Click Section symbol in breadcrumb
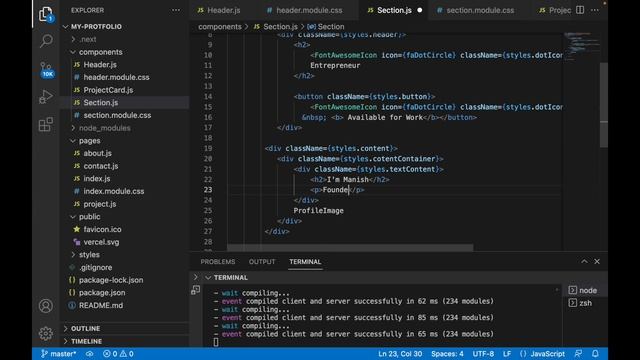Viewport: 640px width, 360px height. (x=326, y=27)
